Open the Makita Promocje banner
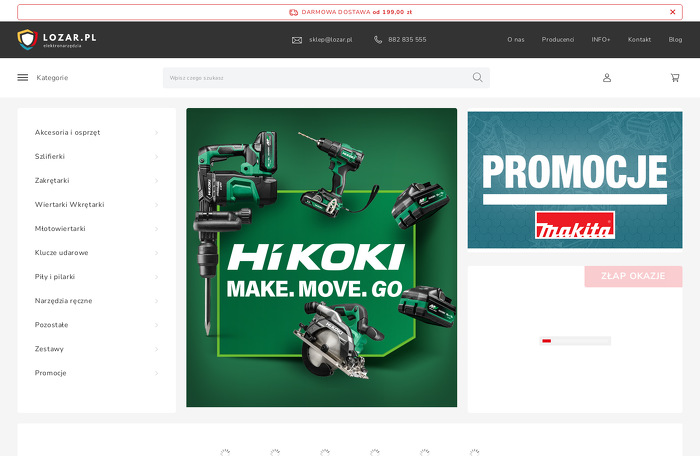Image resolution: width=700 pixels, height=456 pixels. (575, 180)
